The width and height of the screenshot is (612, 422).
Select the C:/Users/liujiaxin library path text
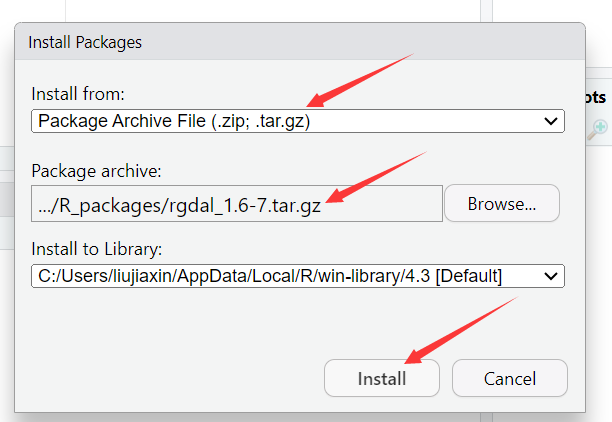[x=270, y=276]
